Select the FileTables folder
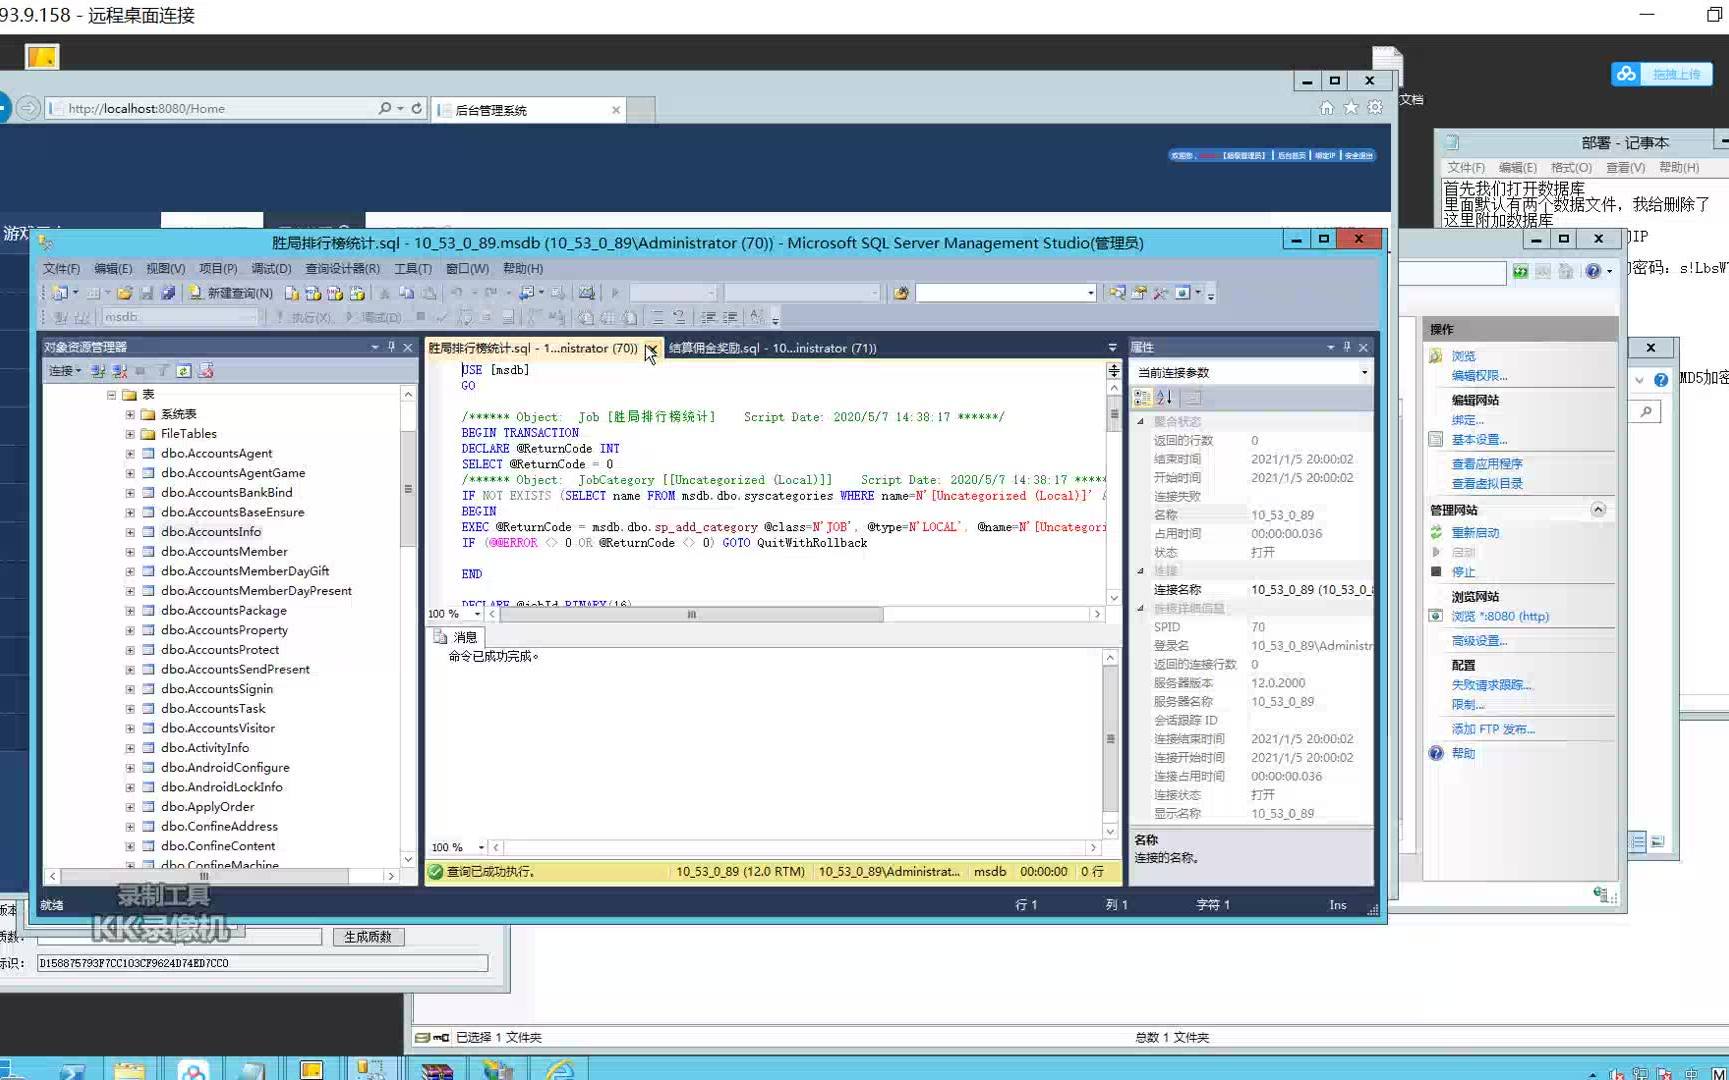Screen dimensions: 1729x1080 (x=188, y=434)
